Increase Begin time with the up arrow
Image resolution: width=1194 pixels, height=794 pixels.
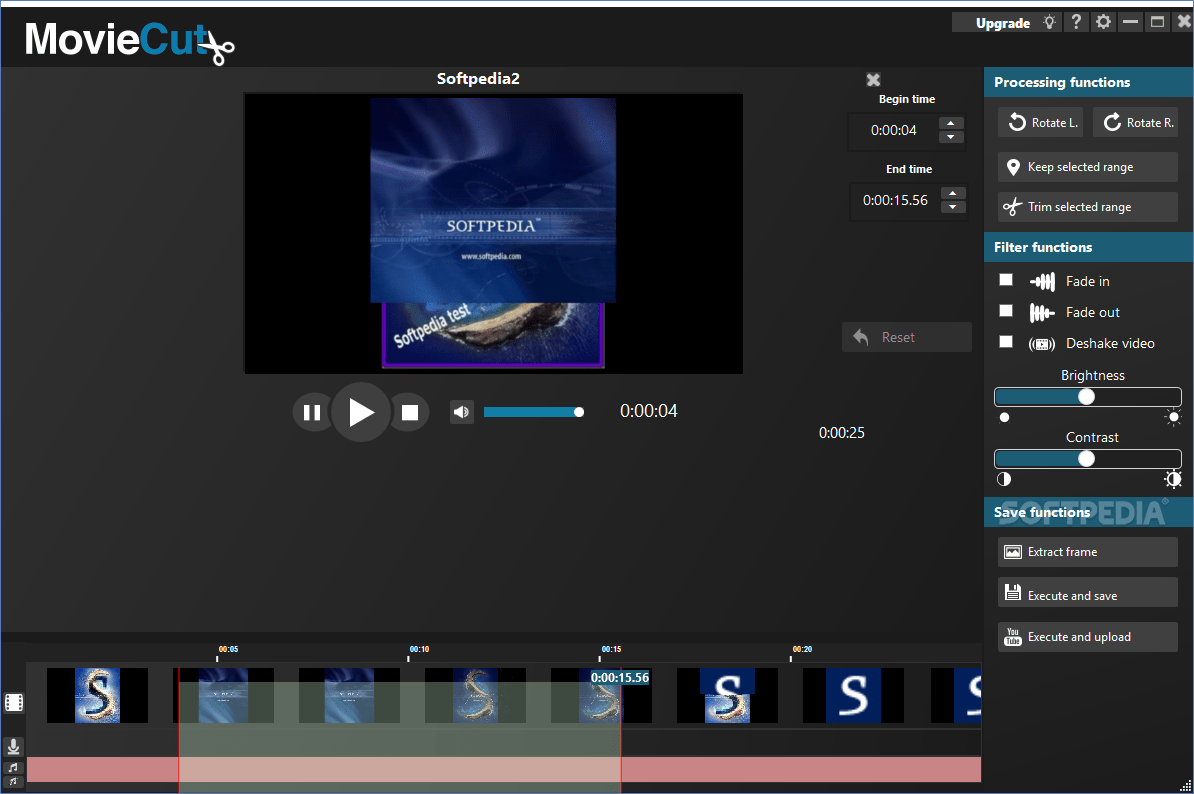953,124
